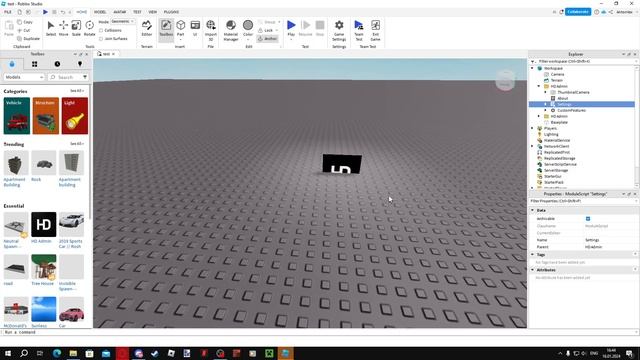Open the Vehicle category card

pos(17,116)
